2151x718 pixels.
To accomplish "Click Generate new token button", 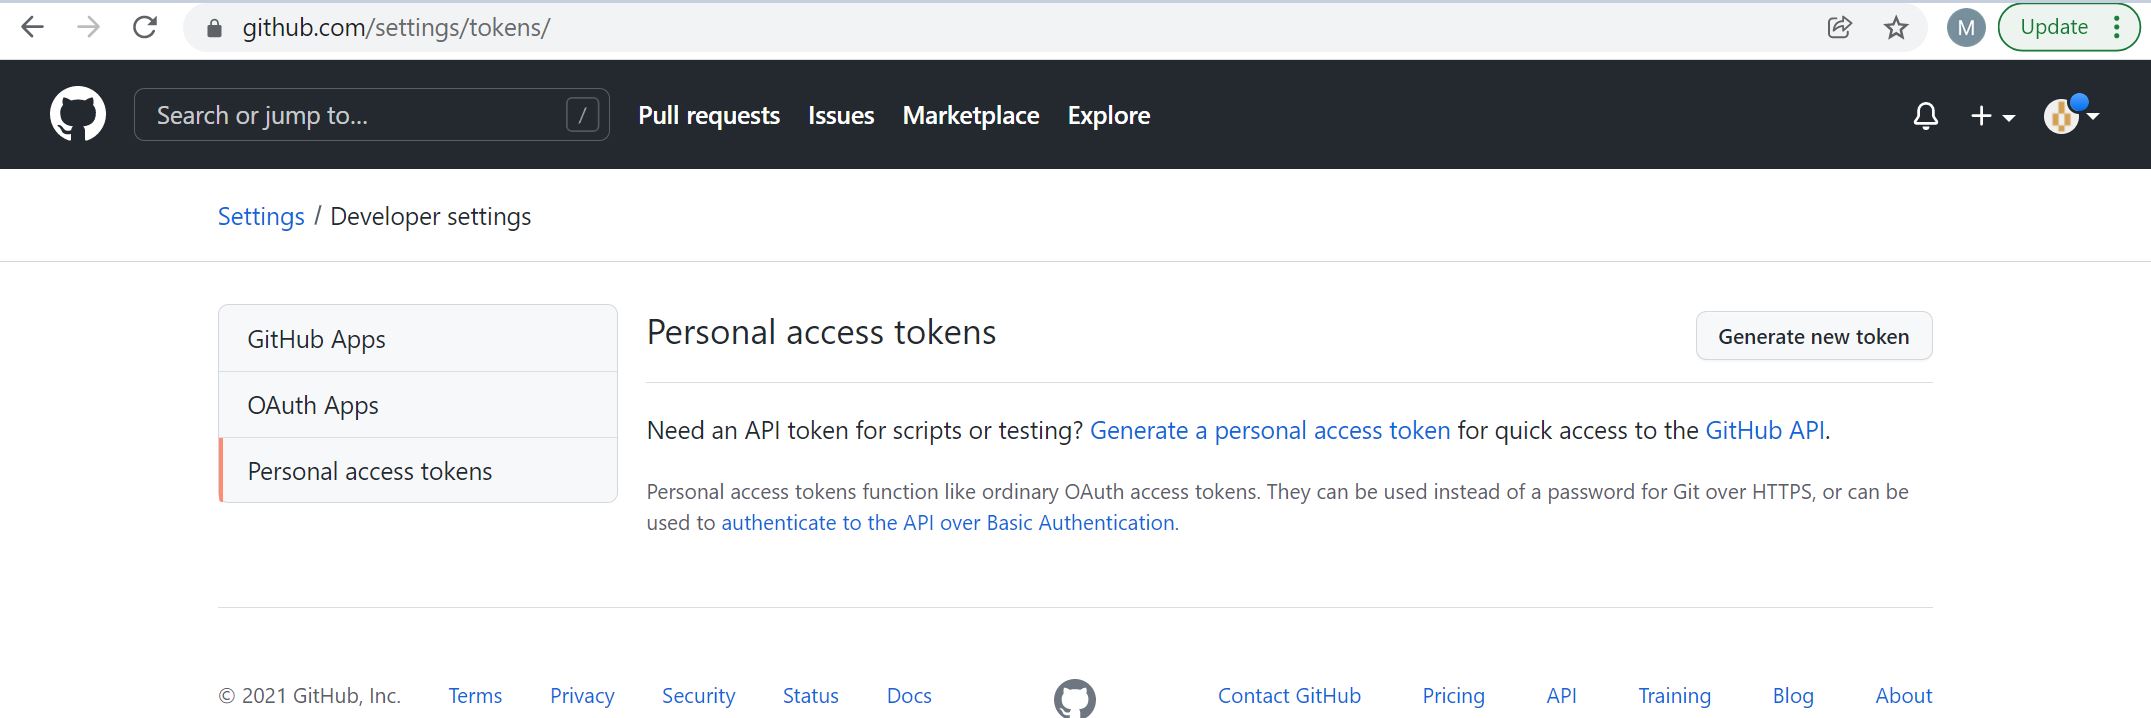I will pos(1814,336).
